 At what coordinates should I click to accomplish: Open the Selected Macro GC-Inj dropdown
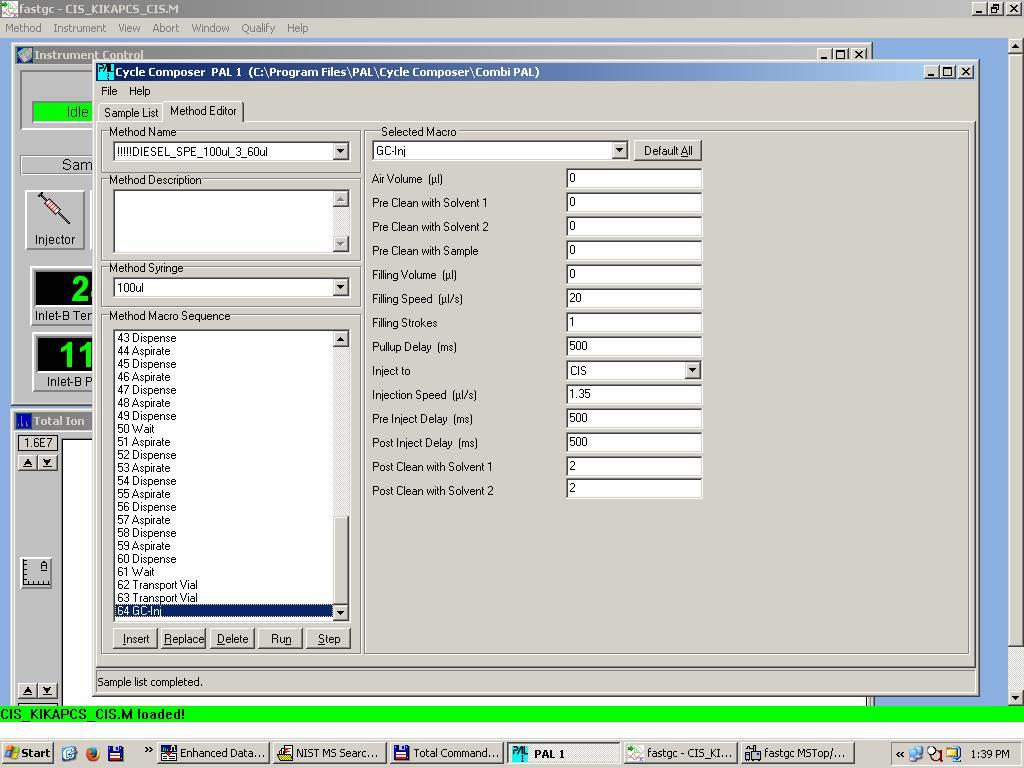(620, 151)
